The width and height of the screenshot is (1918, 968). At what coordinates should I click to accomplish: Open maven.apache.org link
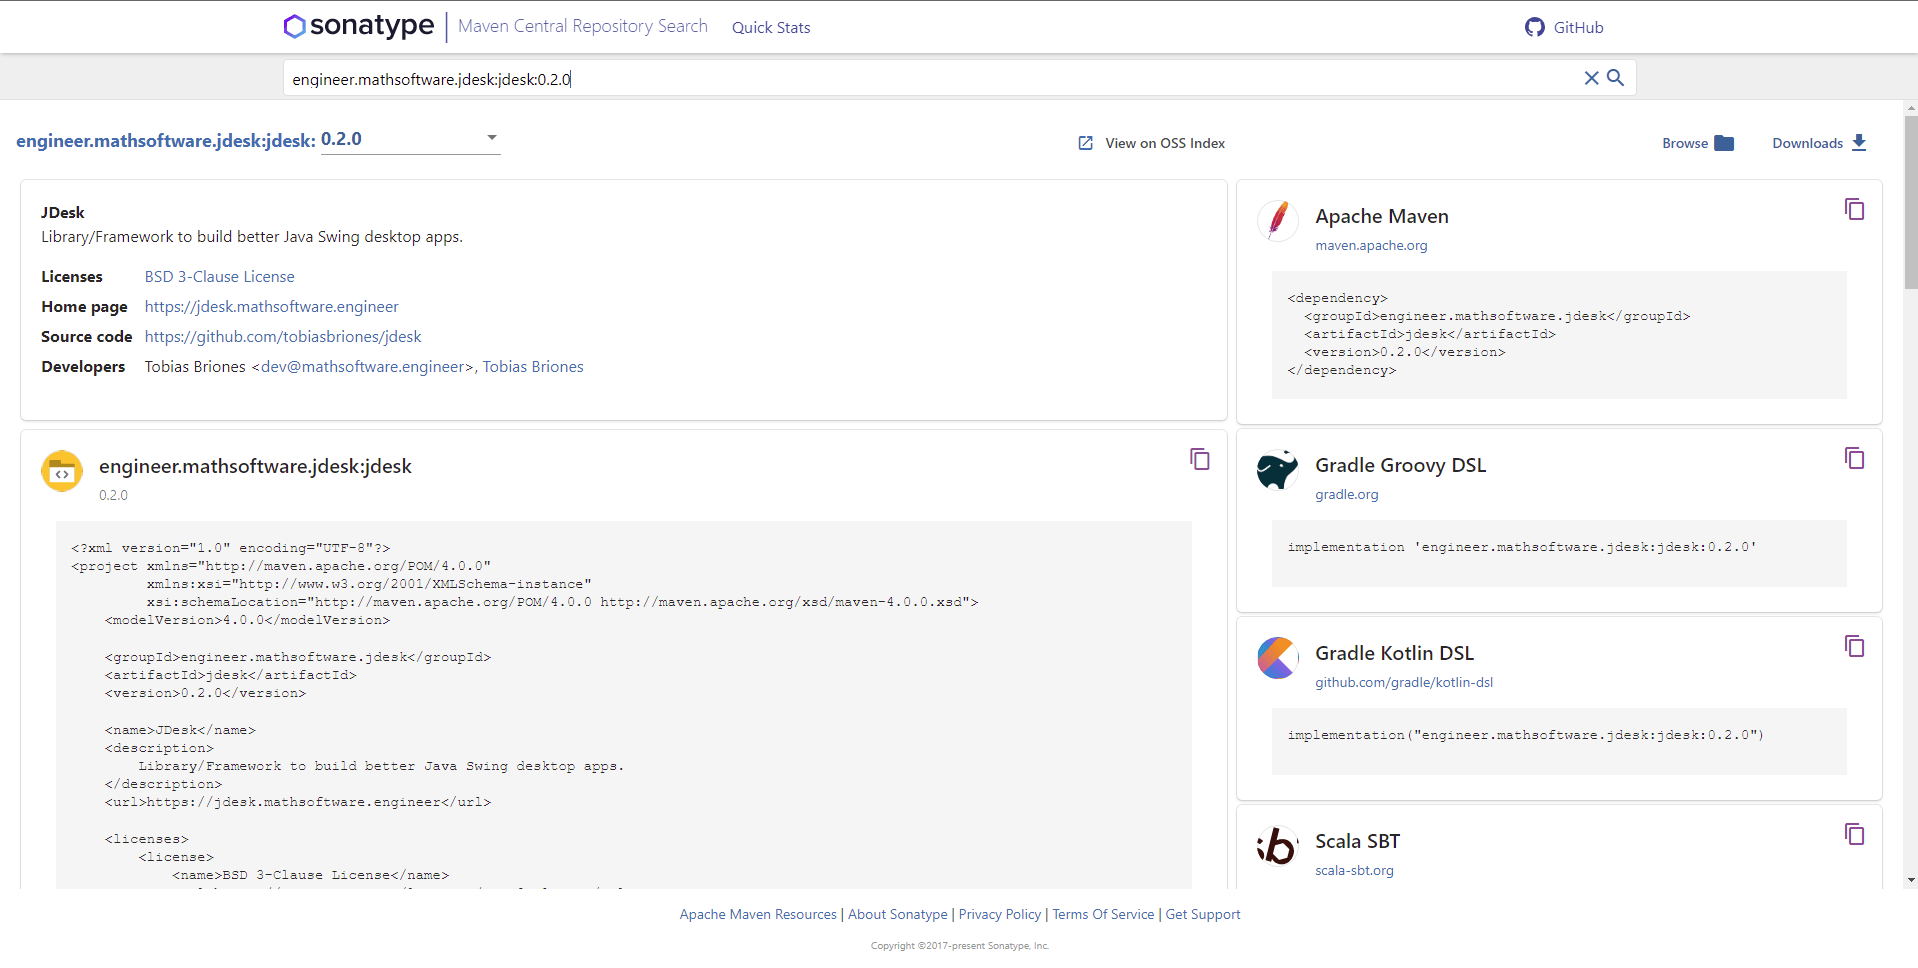(x=1371, y=245)
